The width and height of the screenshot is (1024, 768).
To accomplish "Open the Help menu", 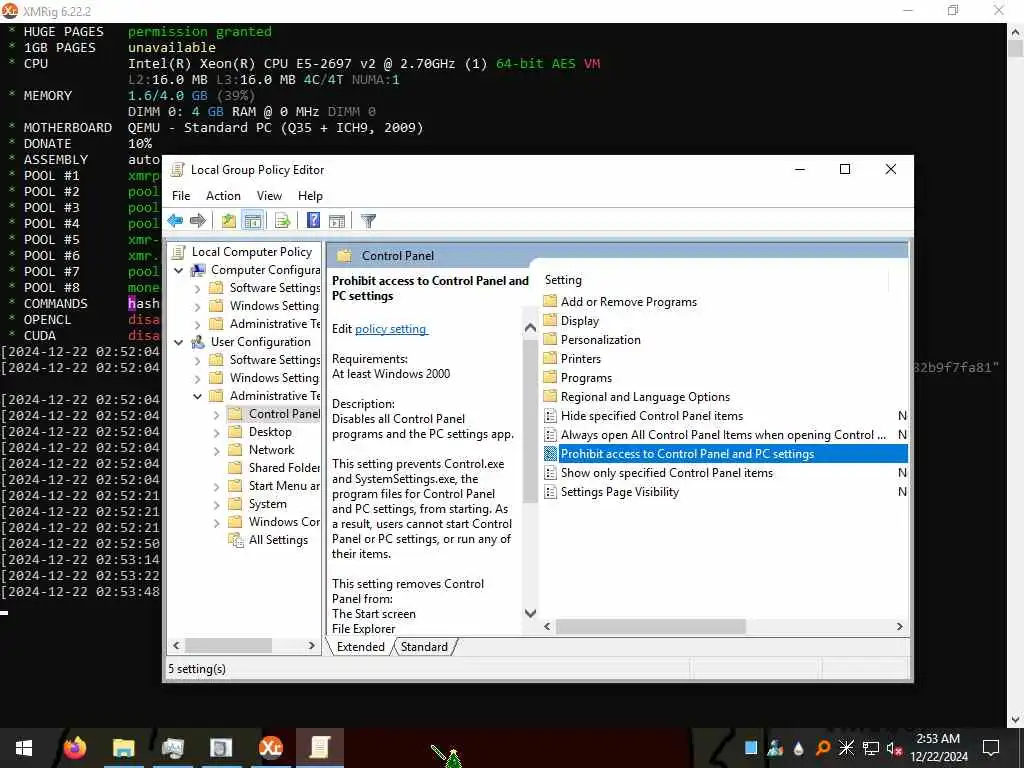I will coord(310,196).
